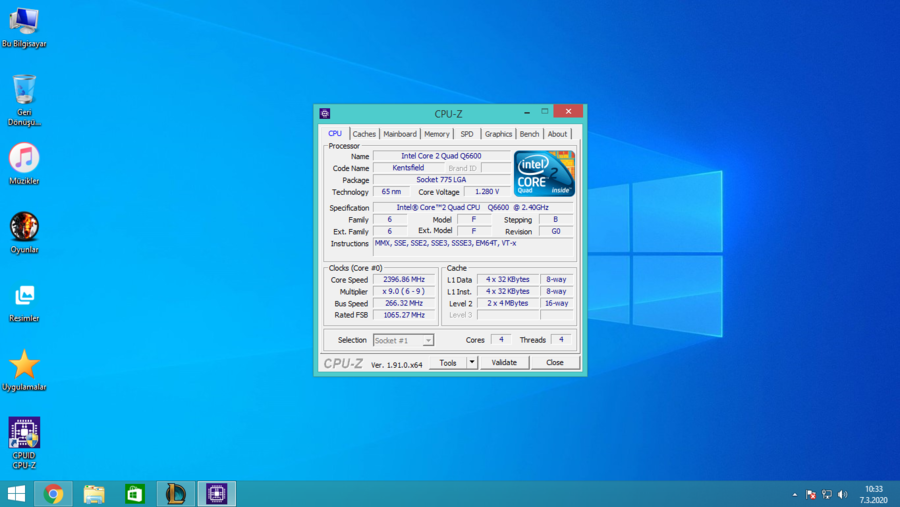Click the CPU-Z taskbar icon
The width and height of the screenshot is (900, 507).
(216, 494)
